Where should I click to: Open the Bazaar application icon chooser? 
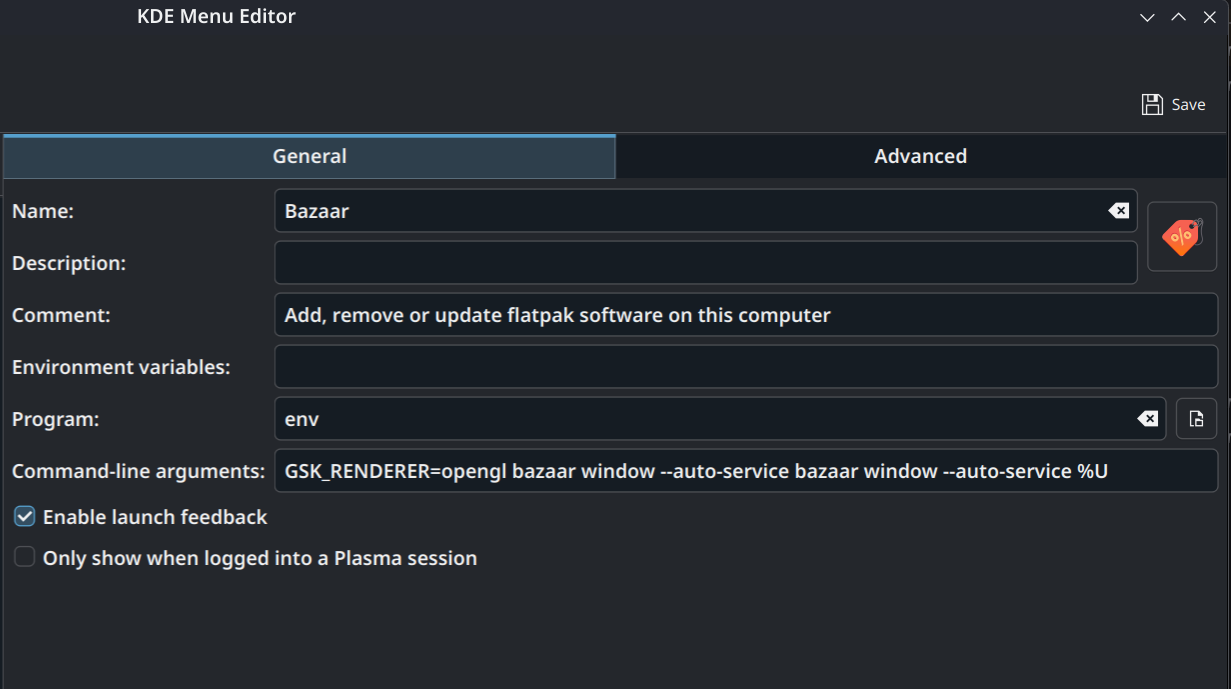[1182, 236]
